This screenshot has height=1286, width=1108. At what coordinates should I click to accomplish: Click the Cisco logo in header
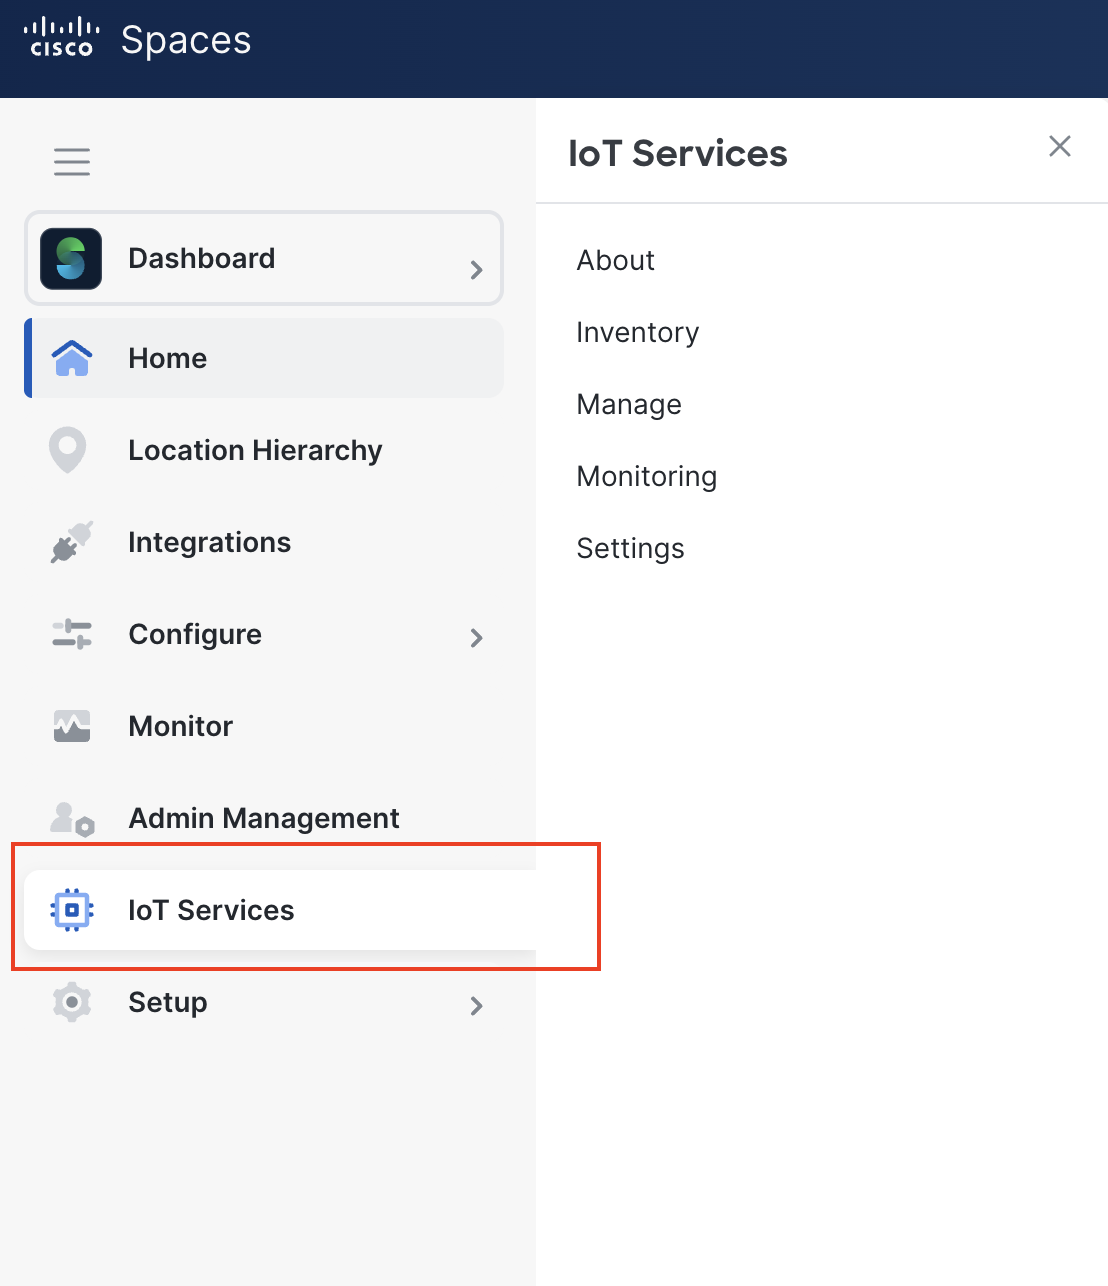pyautogui.click(x=61, y=37)
